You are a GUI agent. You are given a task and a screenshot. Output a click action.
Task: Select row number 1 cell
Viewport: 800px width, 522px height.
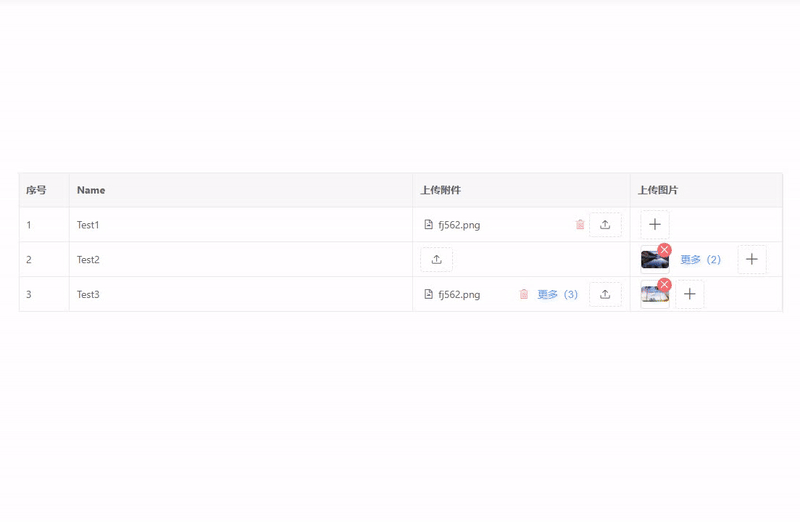point(44,225)
